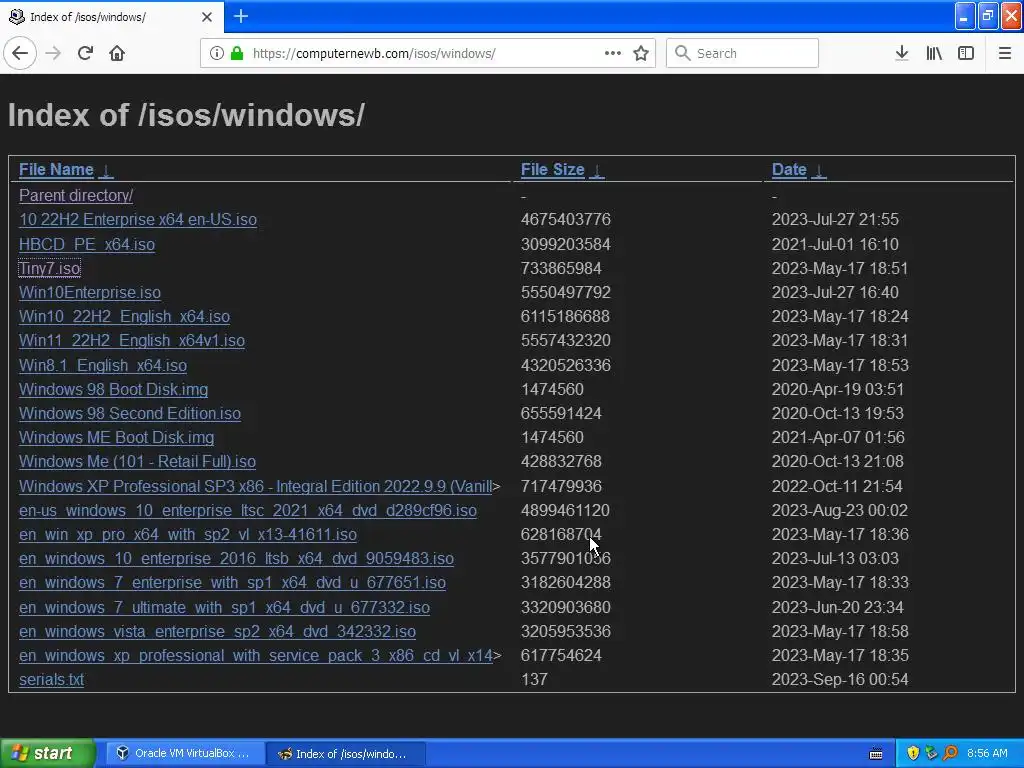Click file size value 4675403776
Screen dimensions: 1024x768
pos(566,219)
